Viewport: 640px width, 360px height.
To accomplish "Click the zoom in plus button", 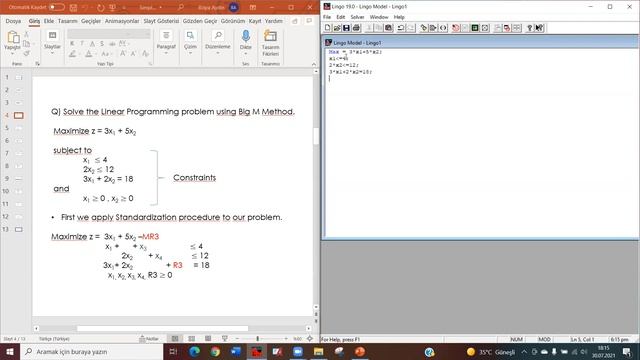I will (x=286, y=339).
